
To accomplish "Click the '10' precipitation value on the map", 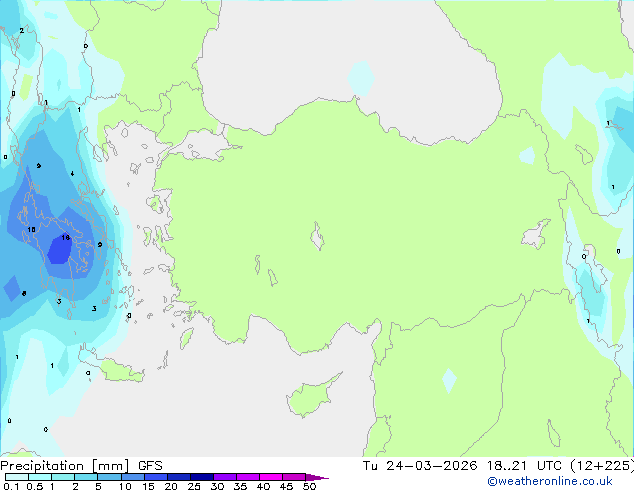I will point(31,230).
